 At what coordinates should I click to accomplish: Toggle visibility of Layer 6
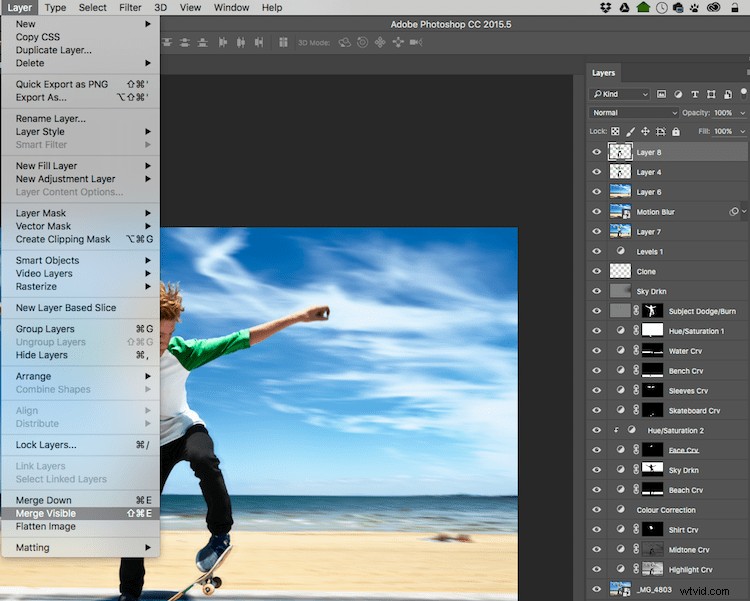click(x=596, y=192)
